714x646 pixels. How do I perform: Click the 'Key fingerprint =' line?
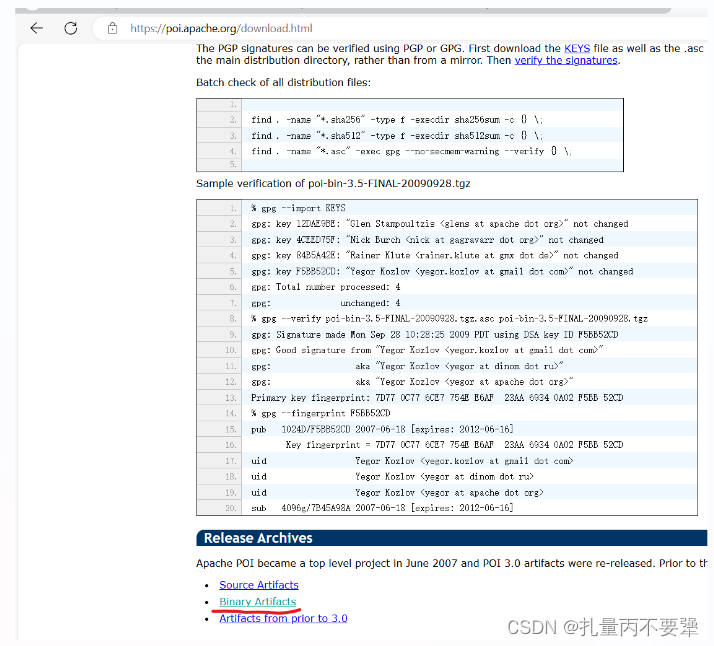(x=454, y=445)
